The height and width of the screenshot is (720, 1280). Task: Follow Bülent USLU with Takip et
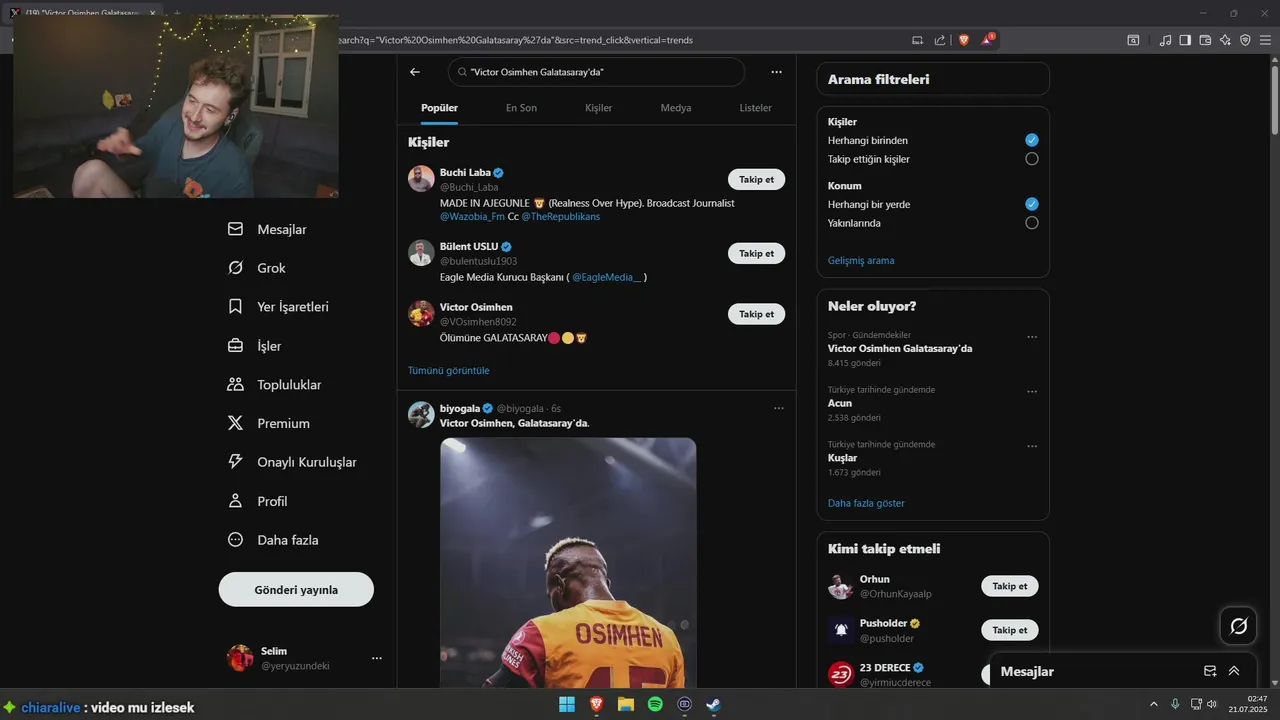coord(756,254)
